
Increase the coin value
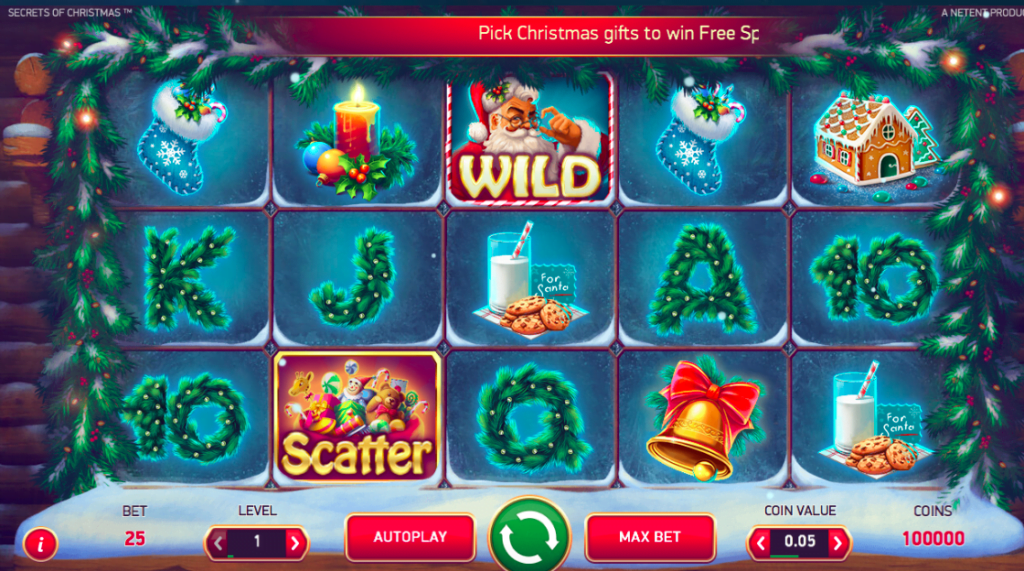(838, 543)
